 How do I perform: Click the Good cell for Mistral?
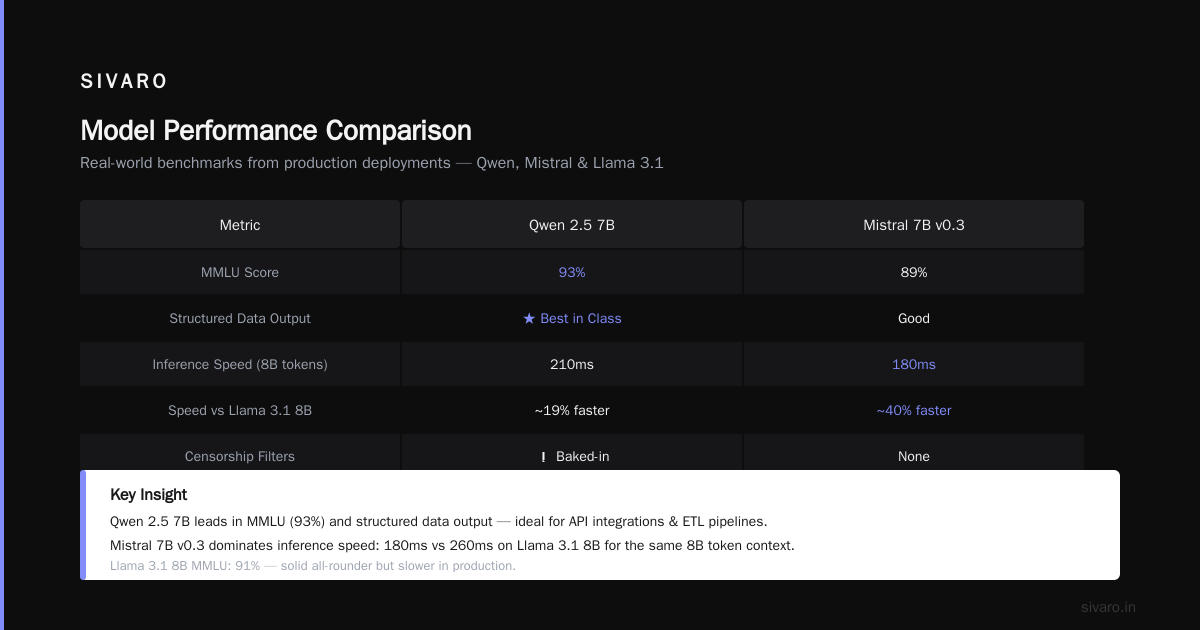914,318
